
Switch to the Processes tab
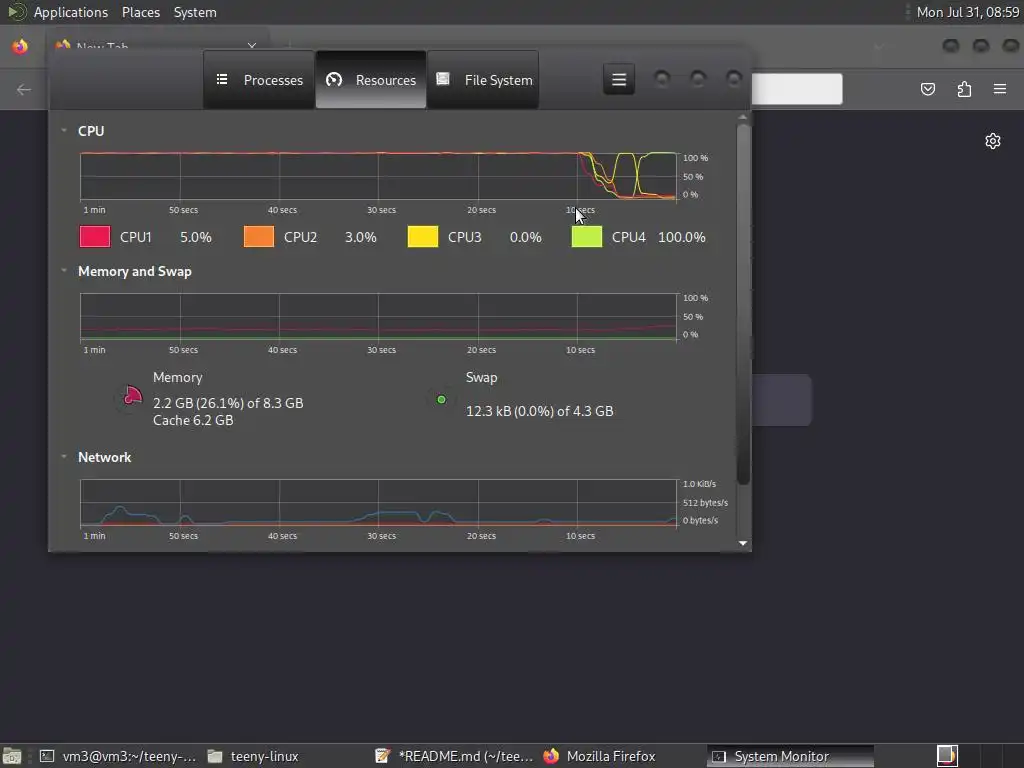(x=259, y=80)
